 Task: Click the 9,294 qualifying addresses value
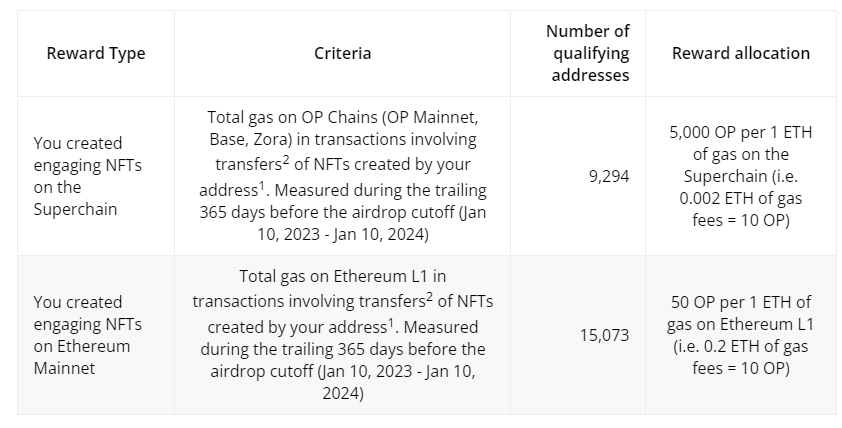click(609, 176)
